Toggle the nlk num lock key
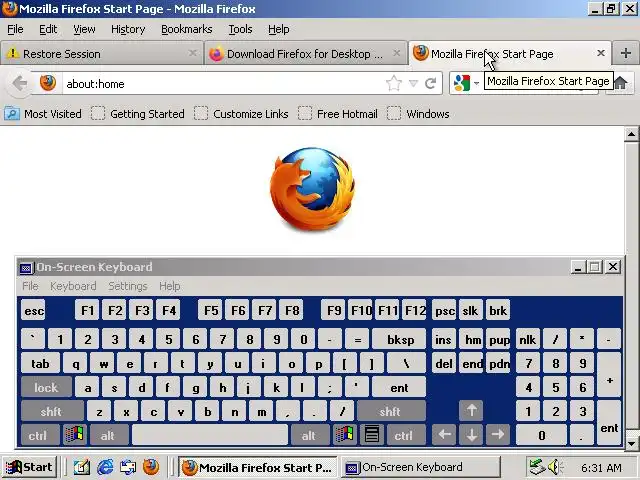Screen dimensions: 640x480 click(528, 339)
